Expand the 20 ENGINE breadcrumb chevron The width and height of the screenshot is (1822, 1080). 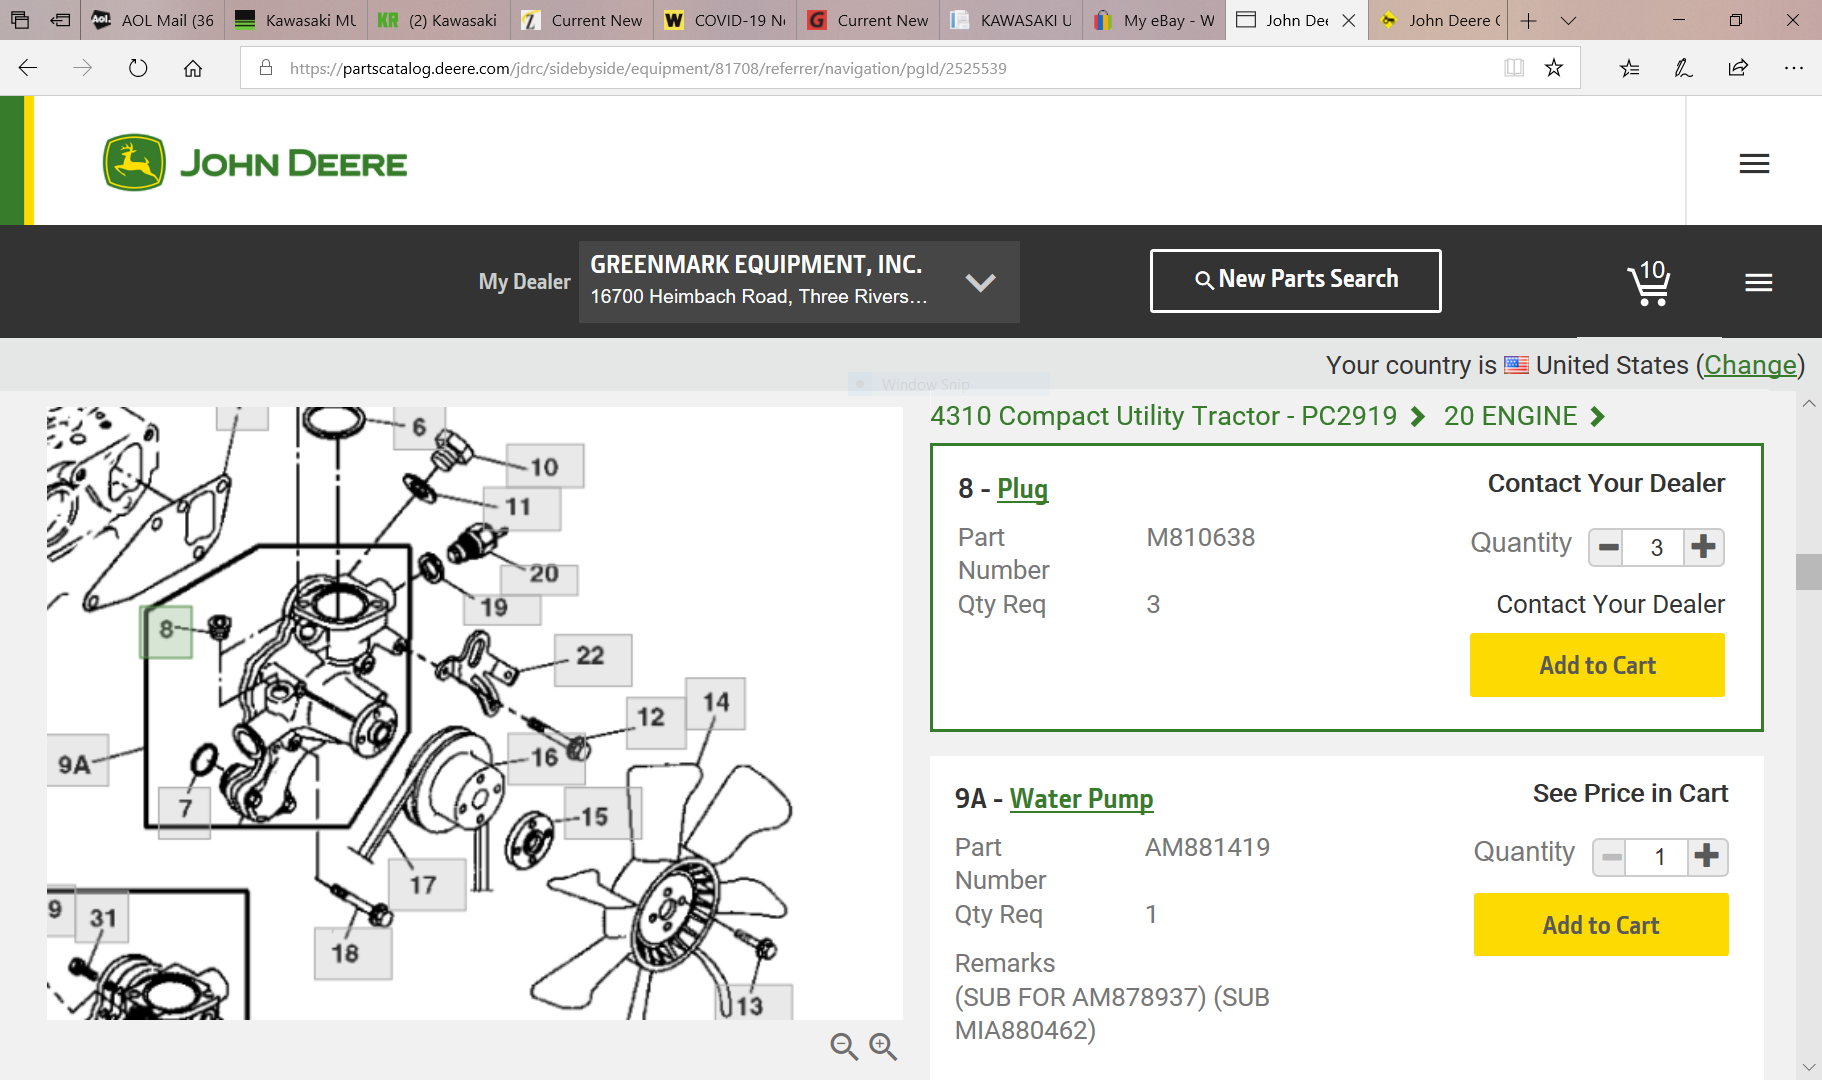[x=1597, y=417]
